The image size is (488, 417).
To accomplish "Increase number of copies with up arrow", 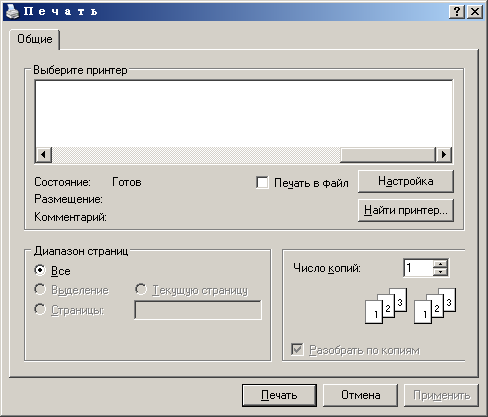I will [441, 264].
